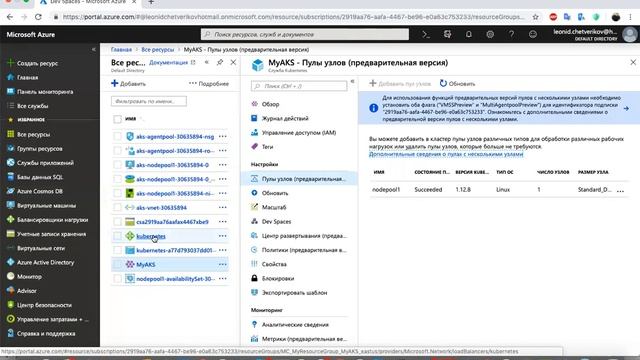Image resolution: width=640 pixels, height=360 pixels.
Task: Check the aks-vnet-30635894 row checkbox
Action: coord(118,207)
